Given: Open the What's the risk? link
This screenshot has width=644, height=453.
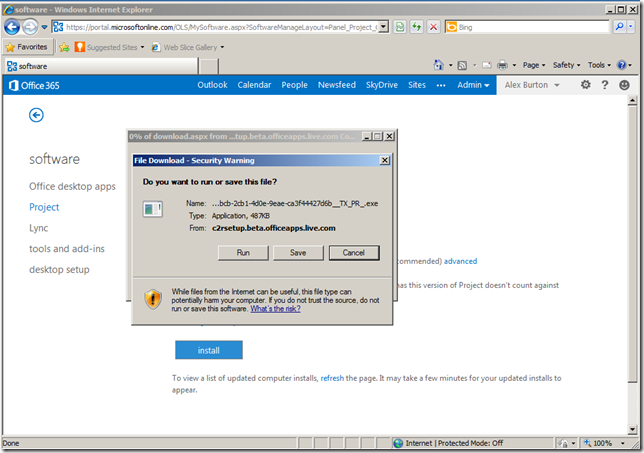Looking at the screenshot, I should [276, 308].
